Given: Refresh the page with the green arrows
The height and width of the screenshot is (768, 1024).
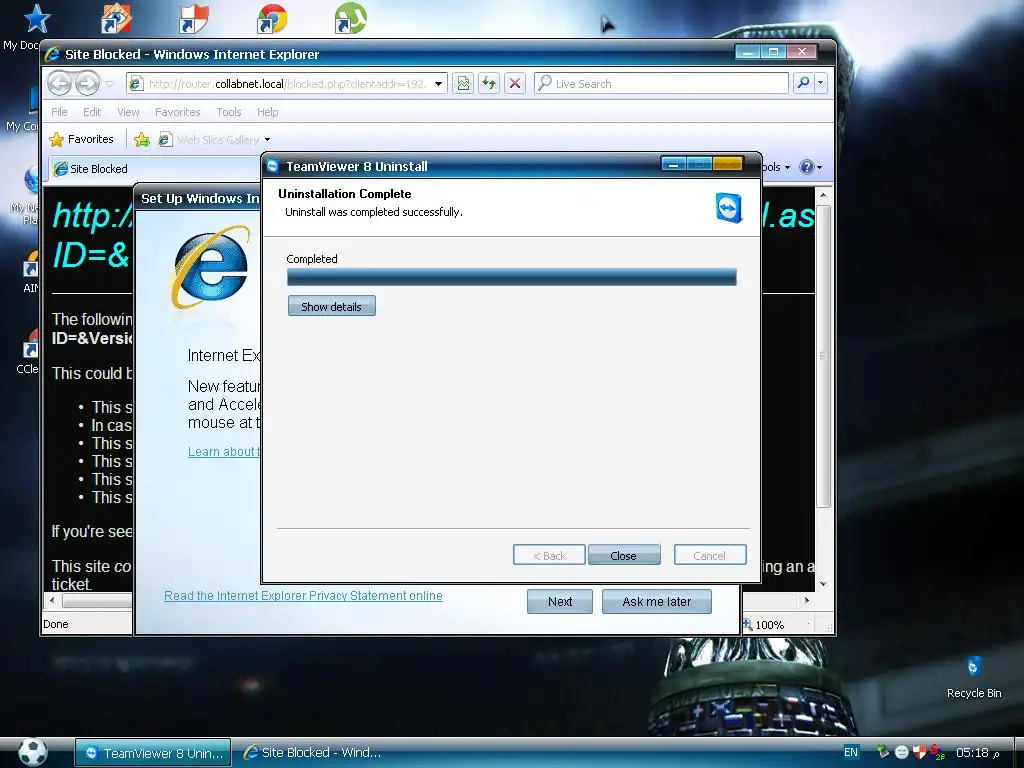Looking at the screenshot, I should [x=488, y=83].
